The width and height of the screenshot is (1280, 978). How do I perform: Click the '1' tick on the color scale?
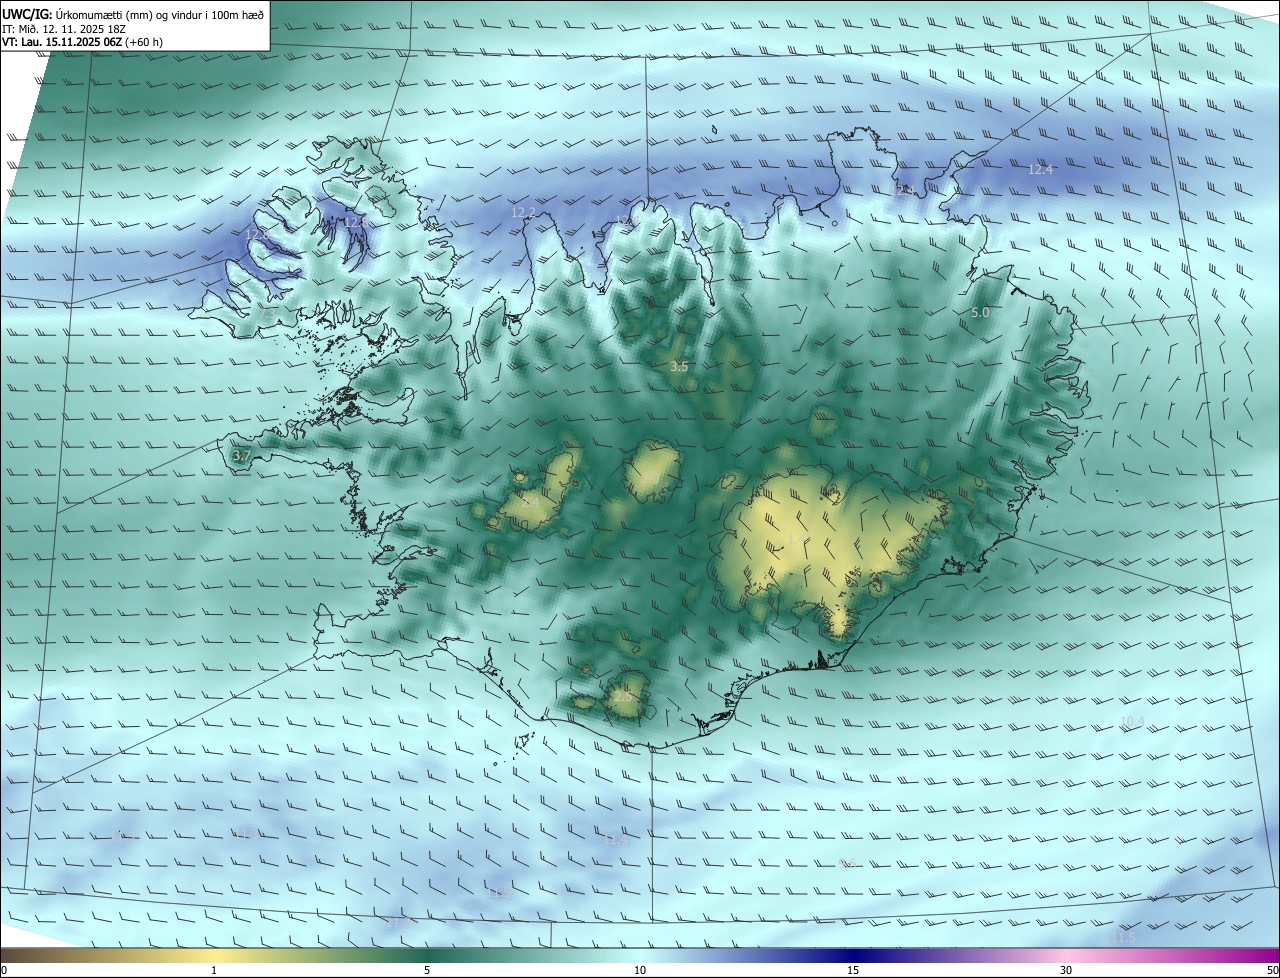click(214, 971)
